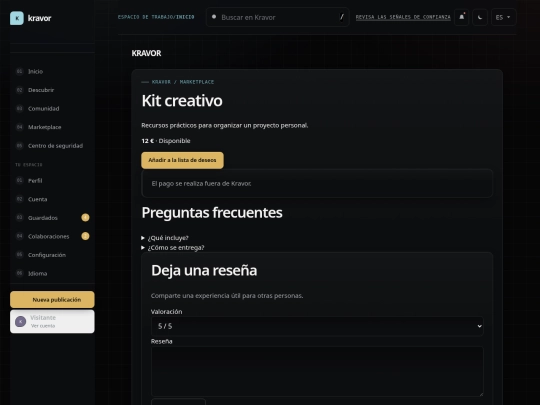Open Guardados in the sidebar
The image size is (540, 405).
tap(52, 218)
